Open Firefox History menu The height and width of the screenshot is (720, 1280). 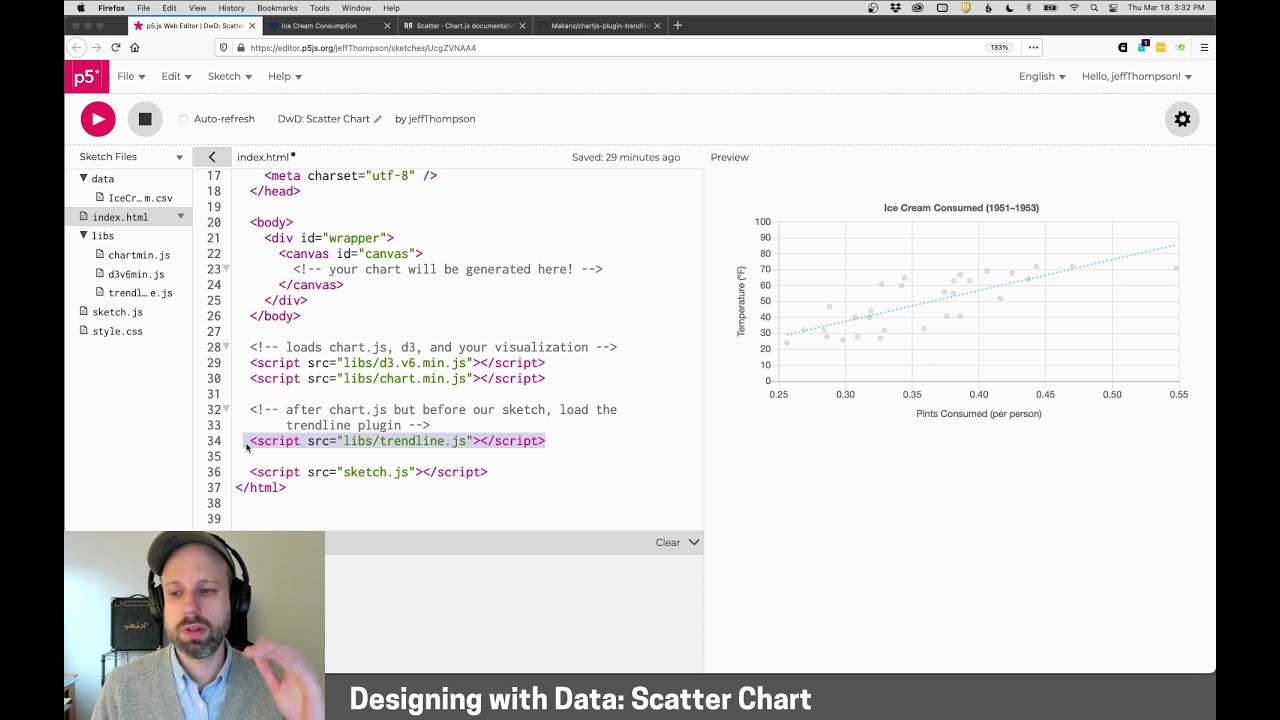coord(231,8)
